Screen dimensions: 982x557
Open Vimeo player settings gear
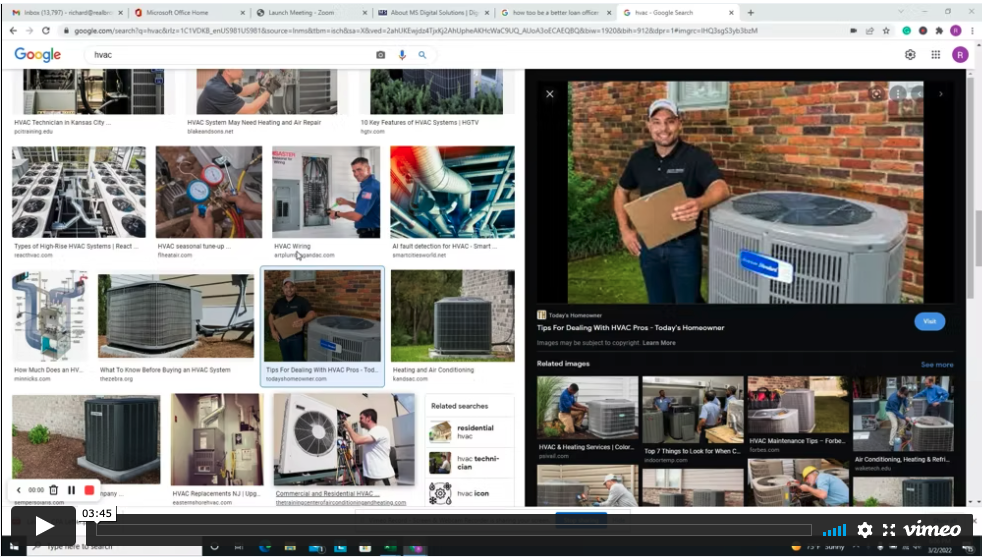(865, 530)
